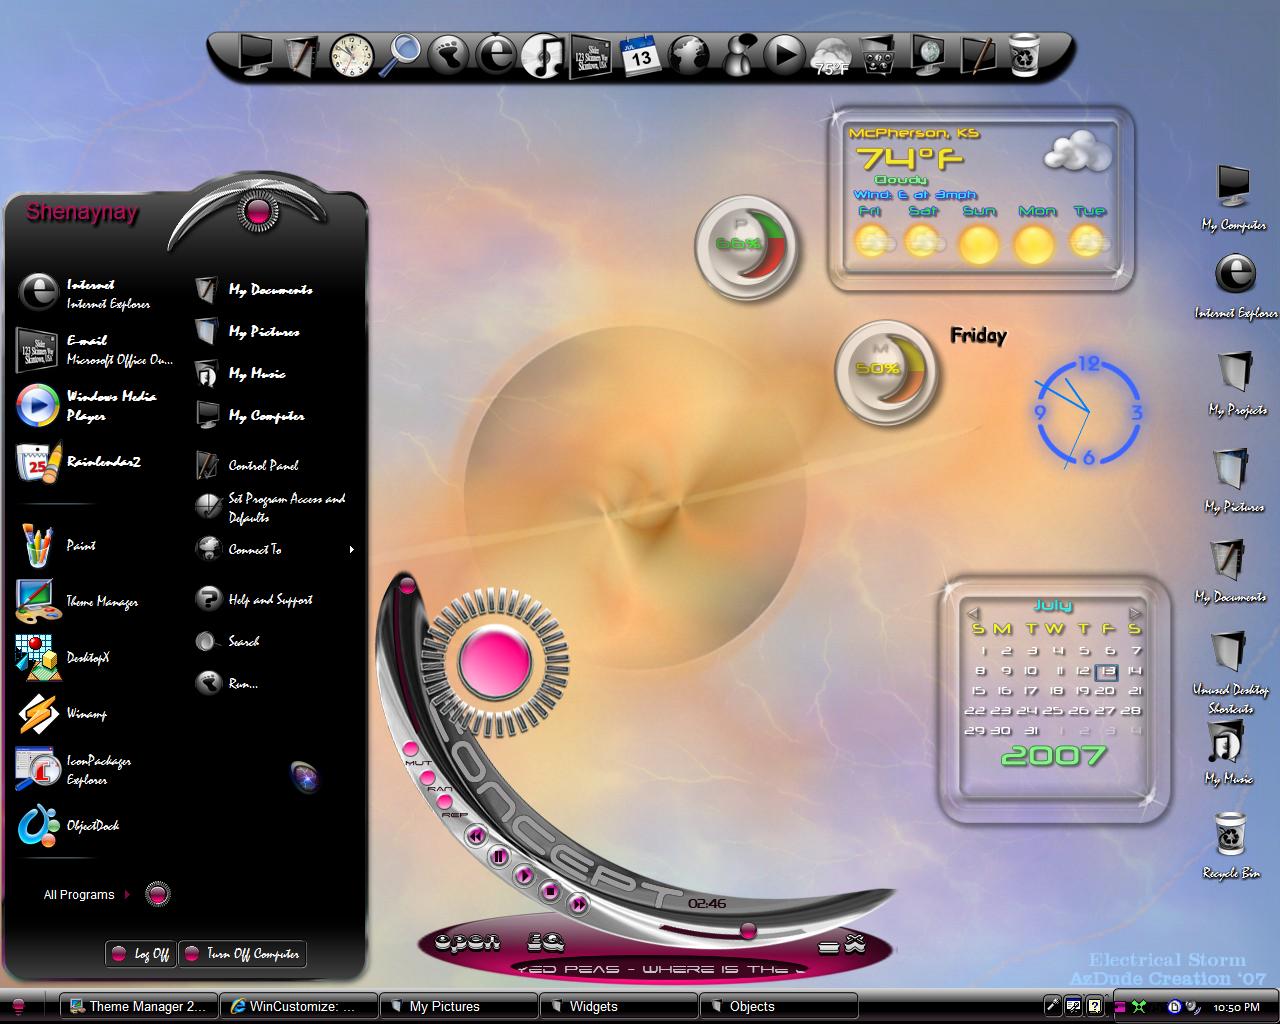The width and height of the screenshot is (1280, 1024).
Task: Open the calendar icon in top dock
Action: (x=640, y=56)
